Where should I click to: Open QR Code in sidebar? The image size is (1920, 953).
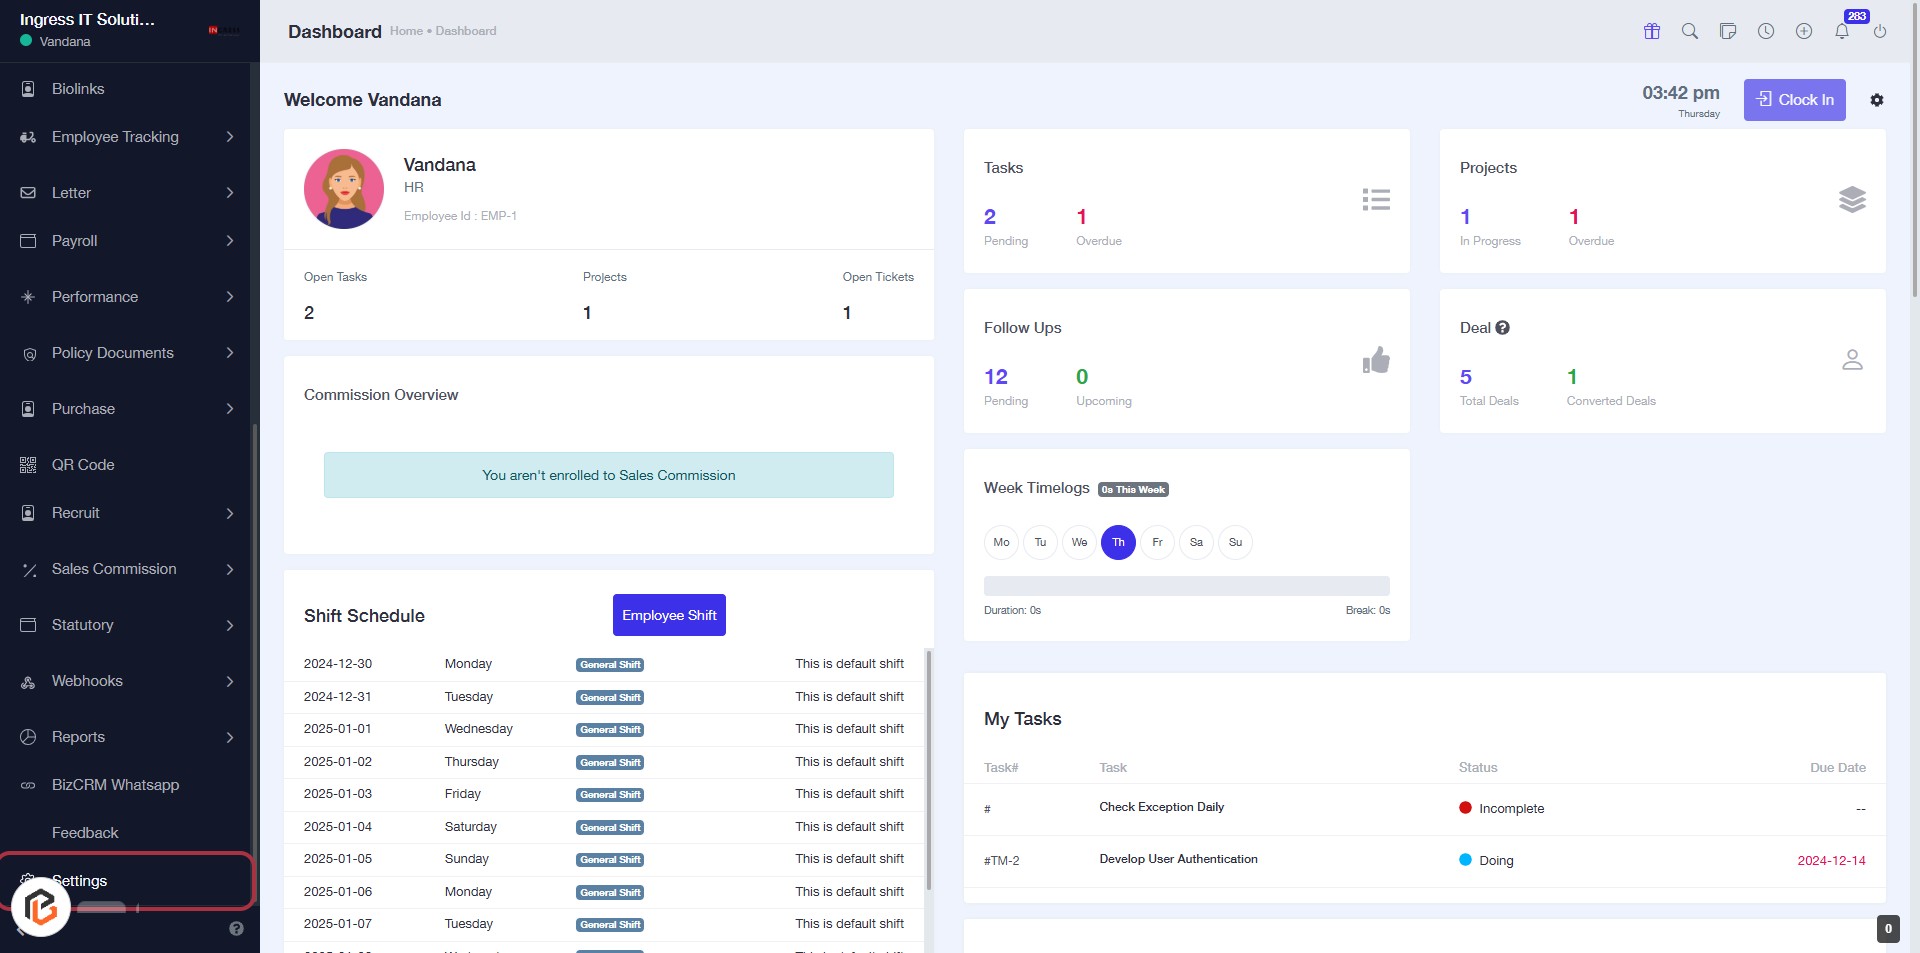click(x=83, y=465)
